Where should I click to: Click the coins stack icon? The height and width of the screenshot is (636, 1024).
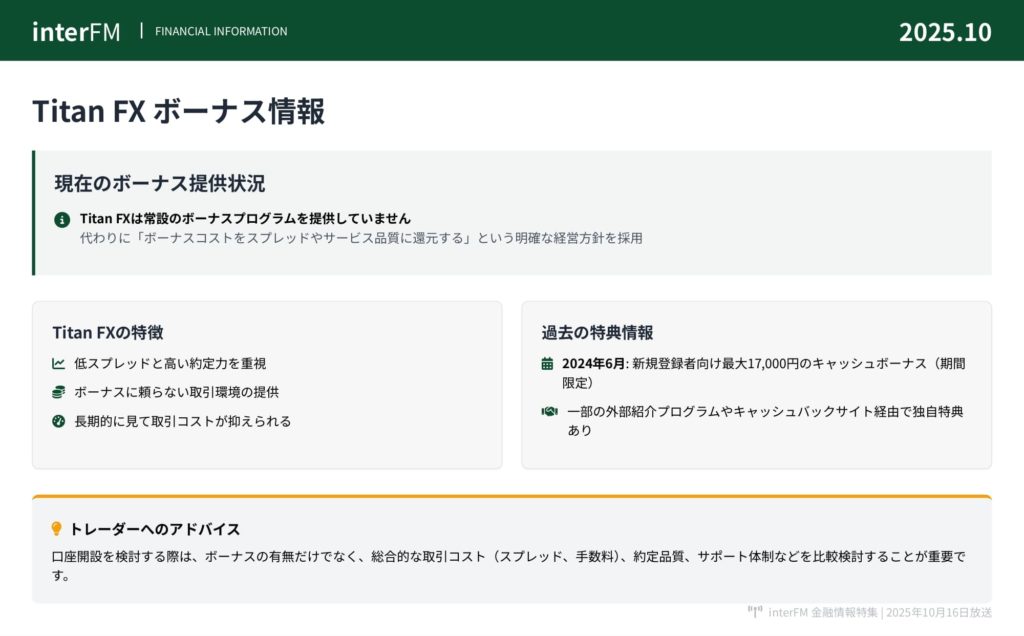coord(59,392)
